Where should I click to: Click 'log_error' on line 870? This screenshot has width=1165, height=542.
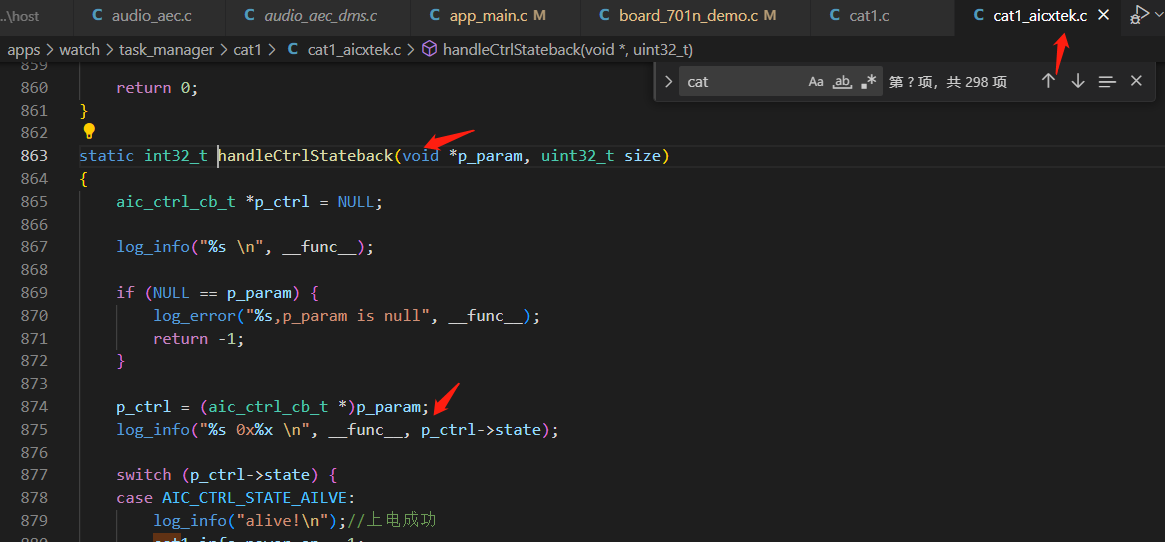tap(195, 316)
